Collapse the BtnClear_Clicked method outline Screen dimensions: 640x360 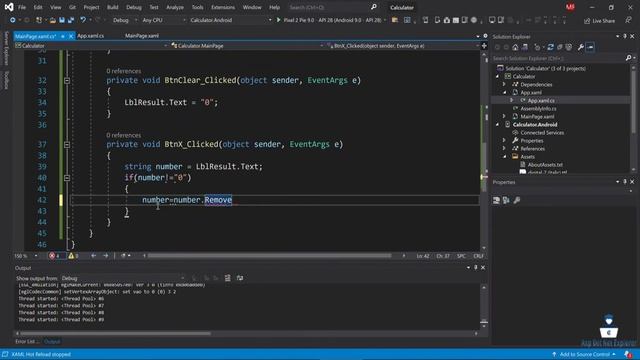click(x=67, y=80)
